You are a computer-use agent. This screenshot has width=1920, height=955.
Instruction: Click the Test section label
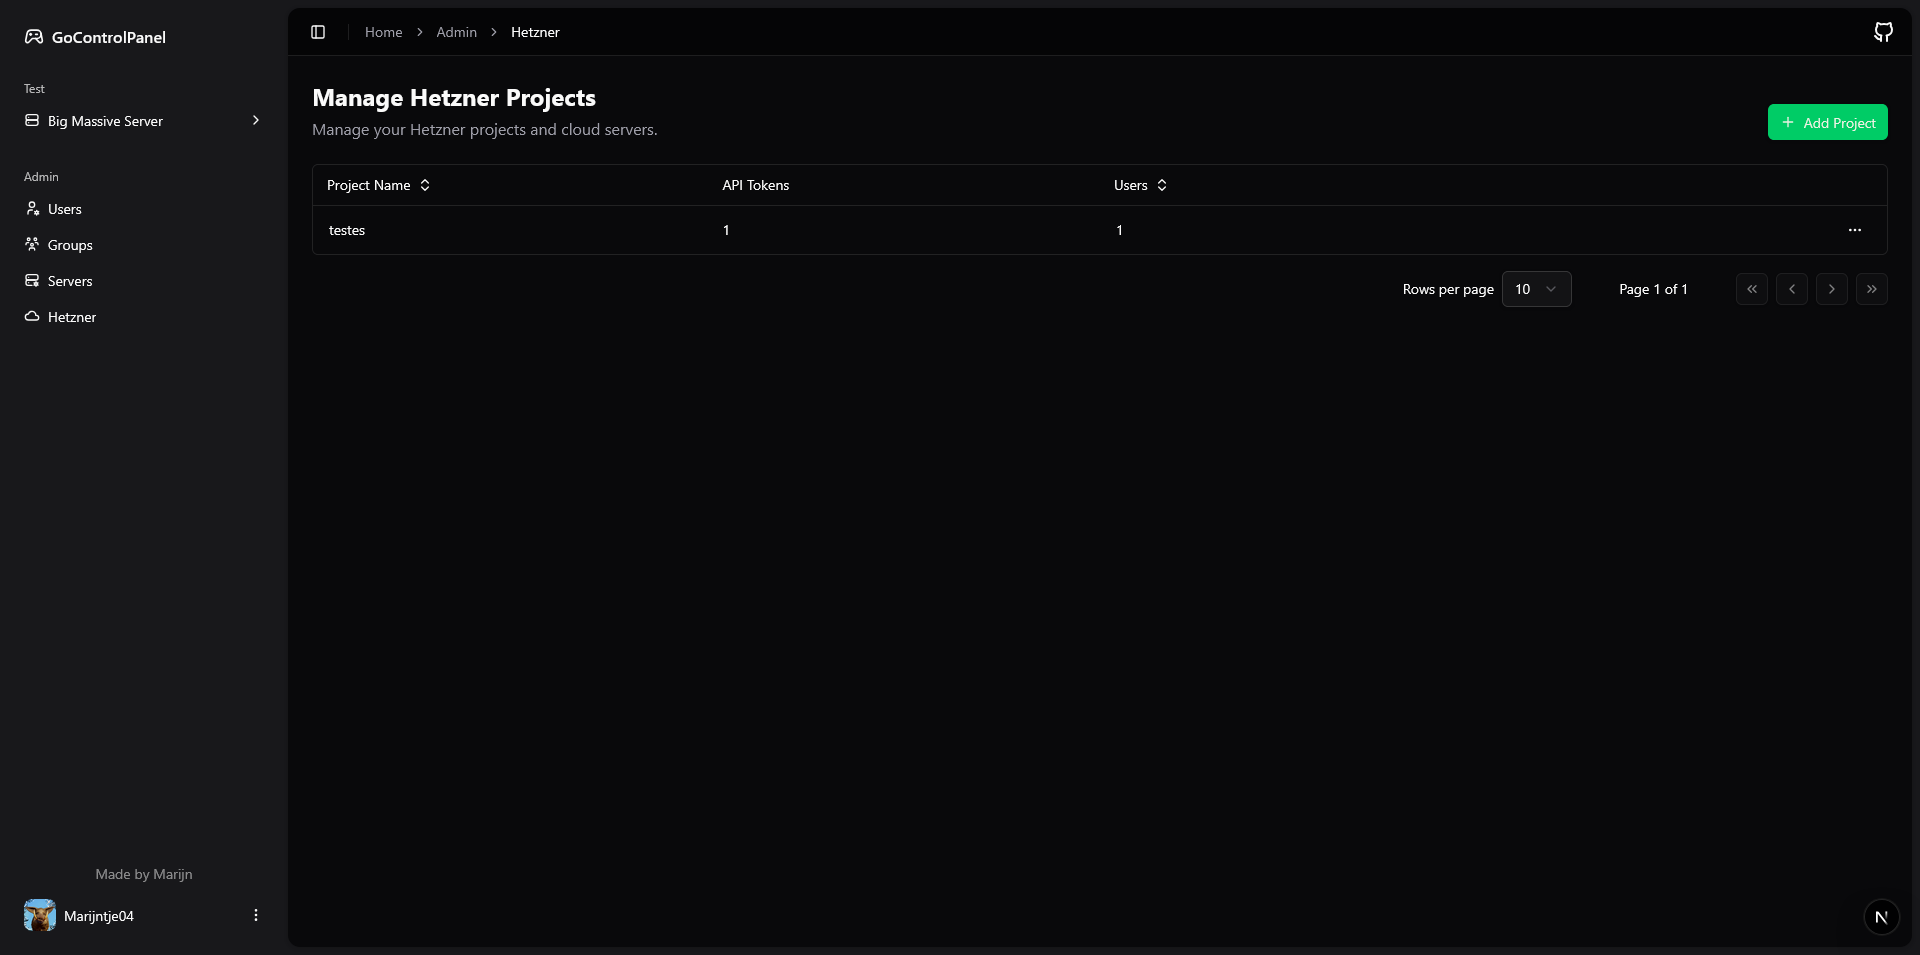tap(34, 89)
